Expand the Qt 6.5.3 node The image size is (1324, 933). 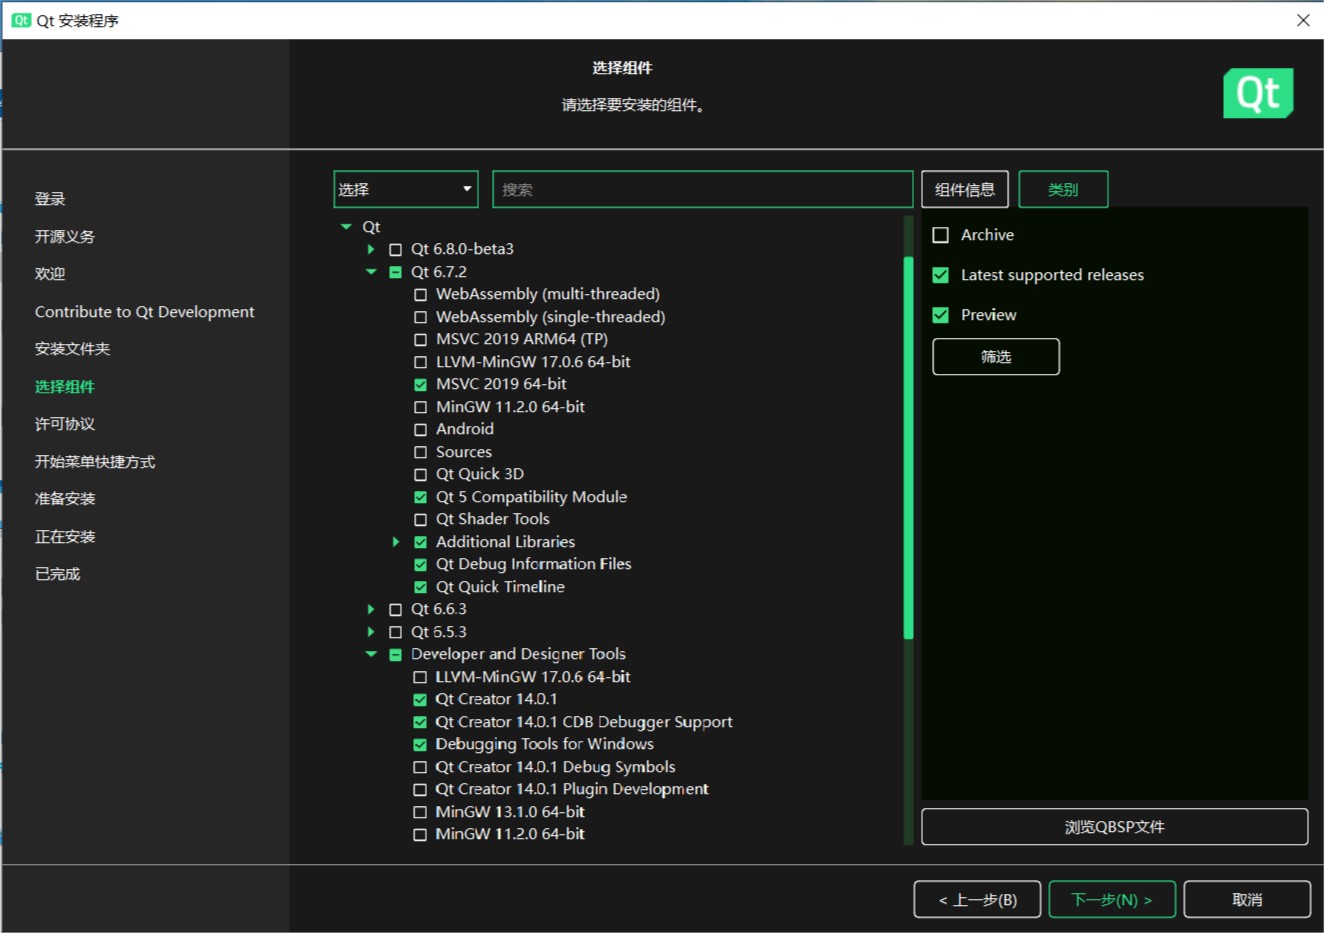coord(371,632)
